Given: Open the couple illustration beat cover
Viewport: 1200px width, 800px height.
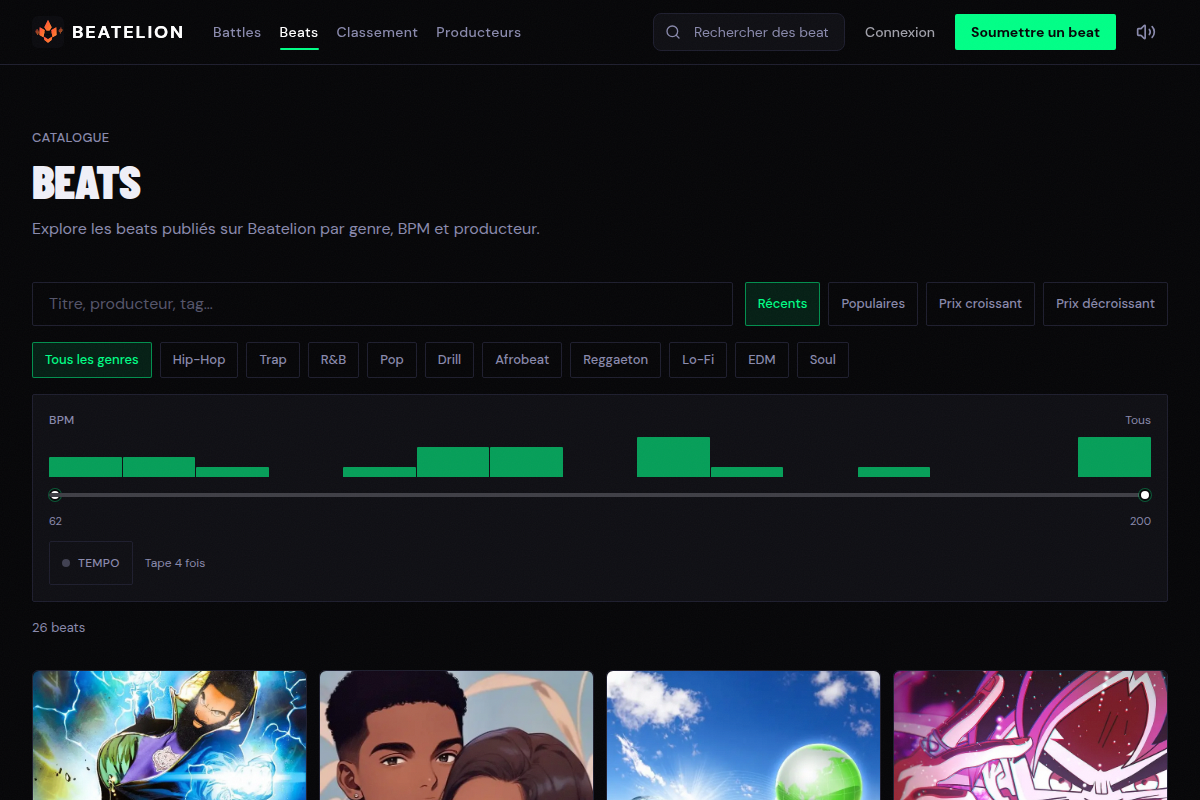Looking at the screenshot, I should coord(456,735).
